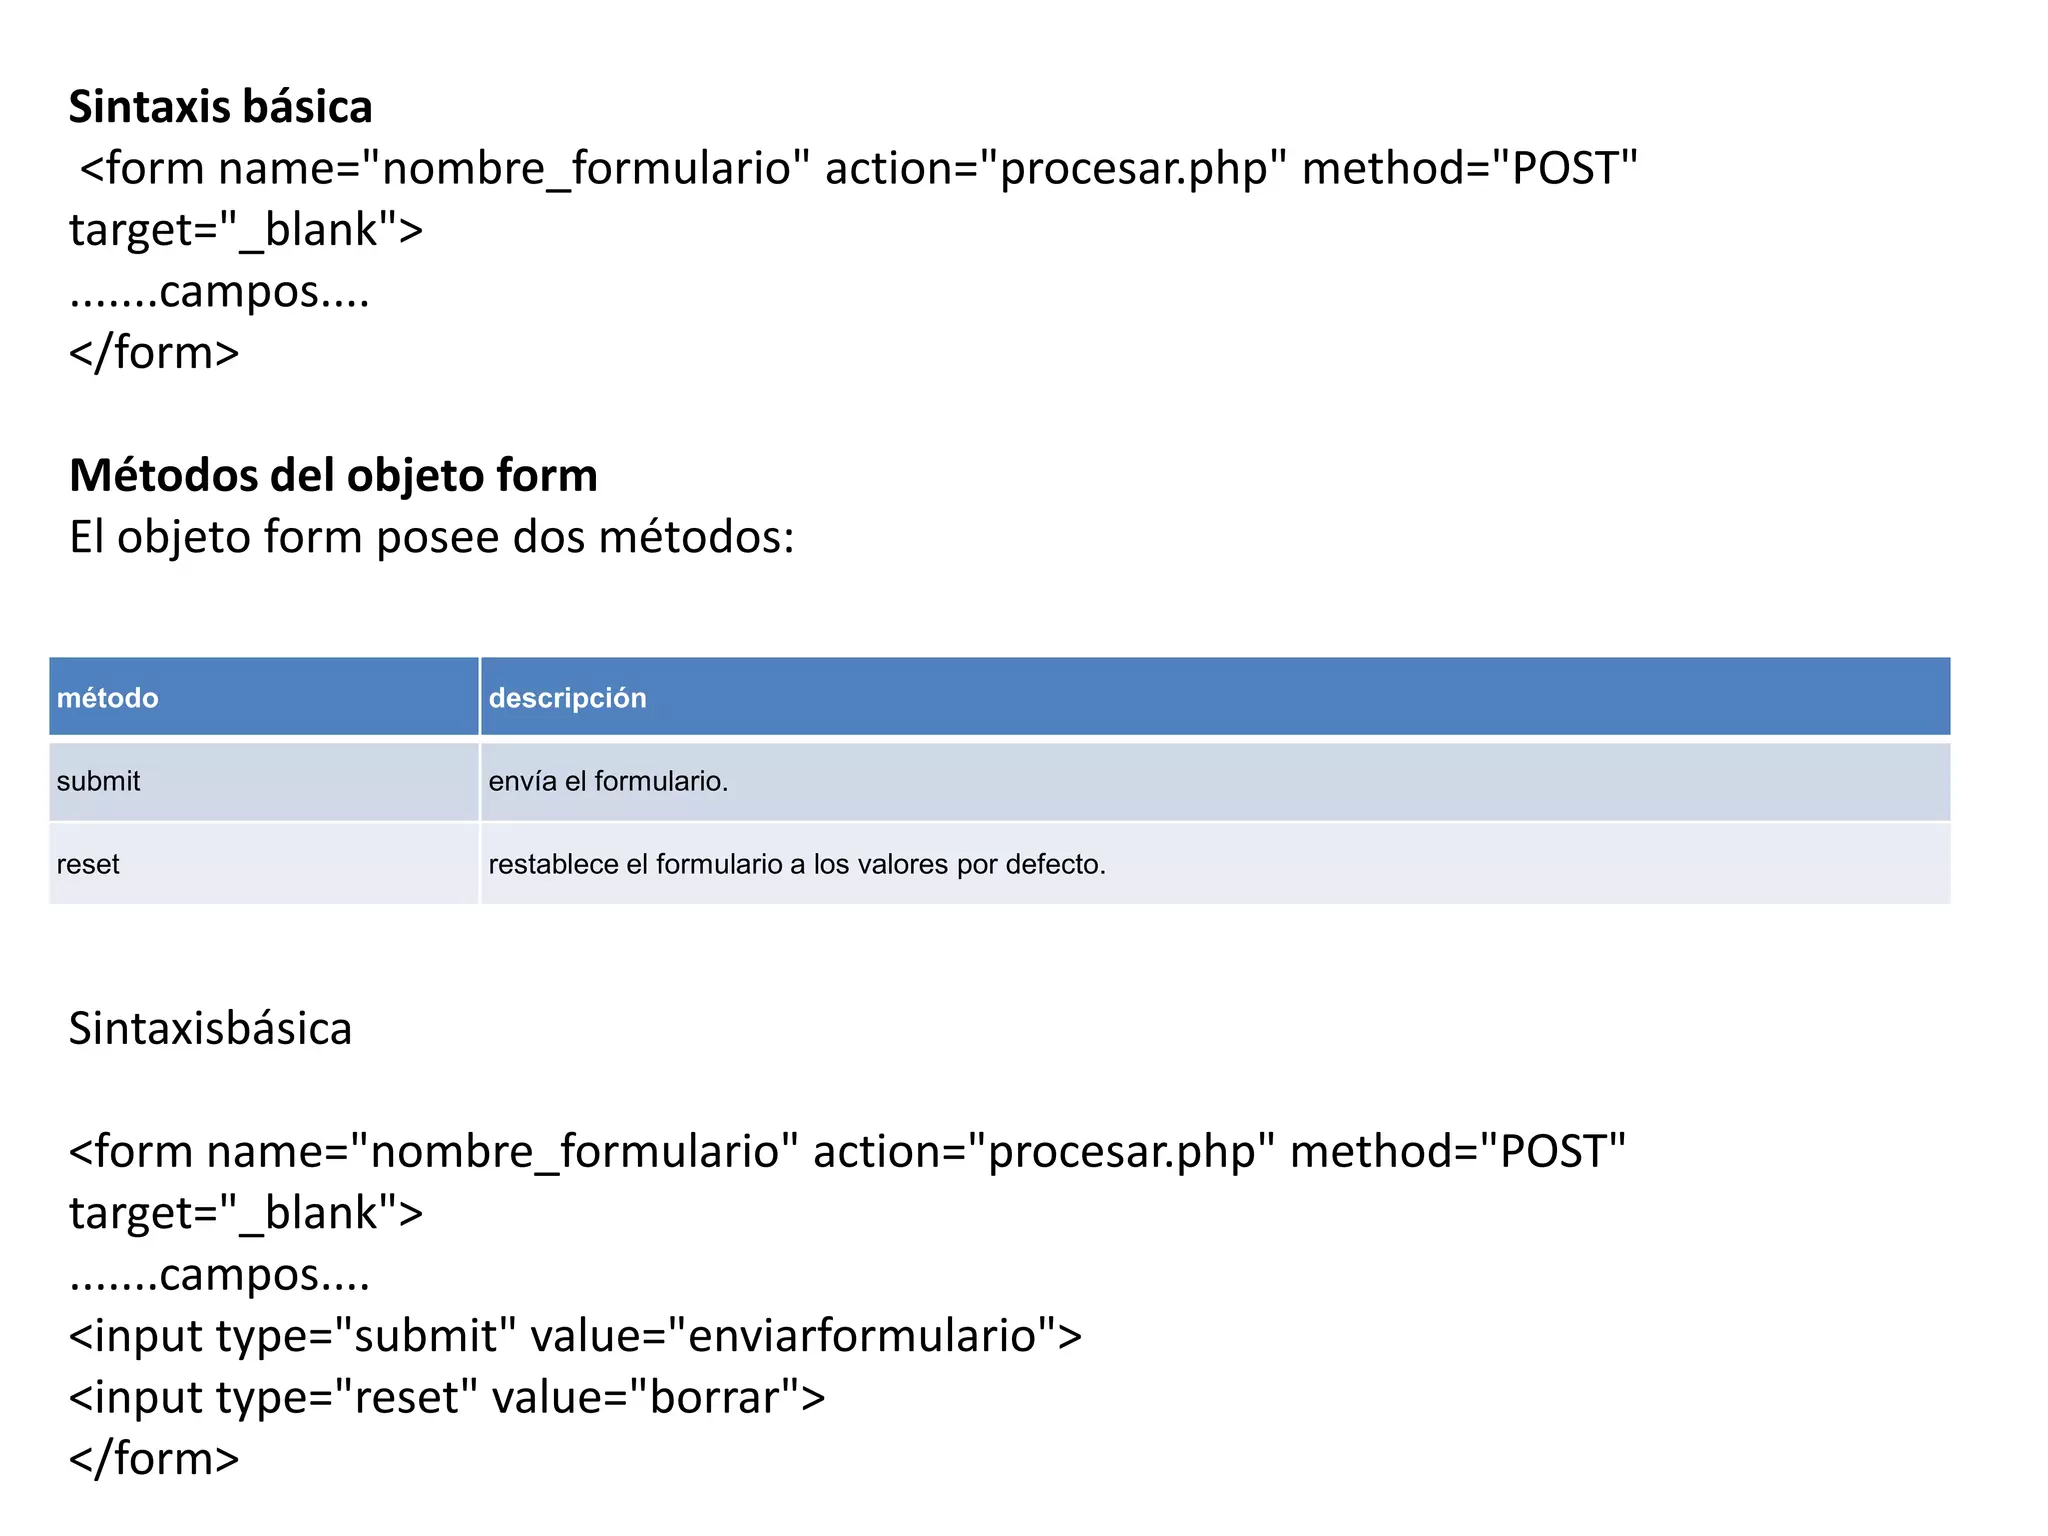
Task: Click the ".......campos...." line below the table
Action: 219,1275
